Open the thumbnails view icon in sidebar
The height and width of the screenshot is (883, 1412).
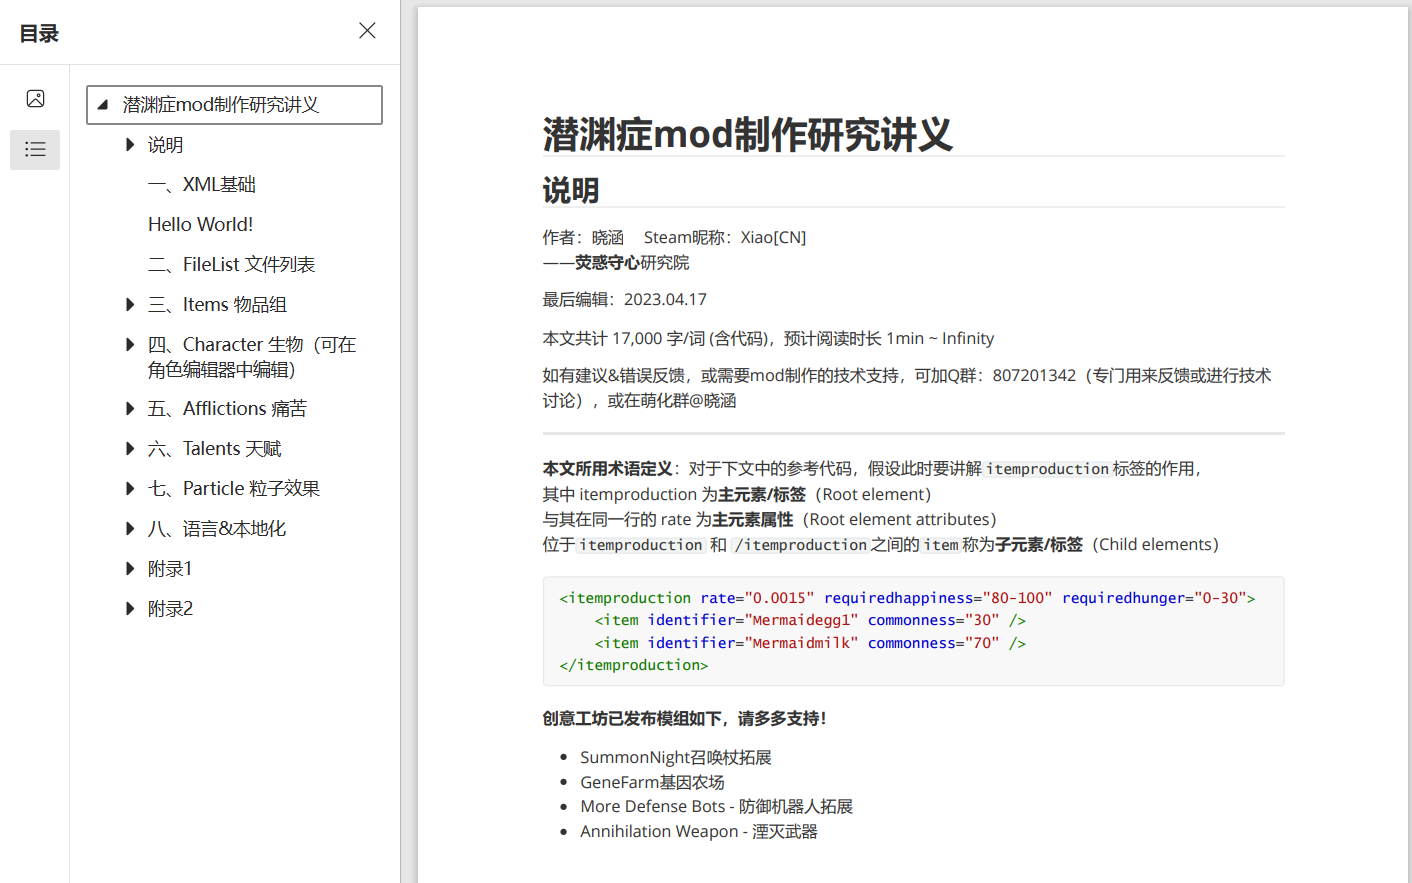(x=35, y=99)
